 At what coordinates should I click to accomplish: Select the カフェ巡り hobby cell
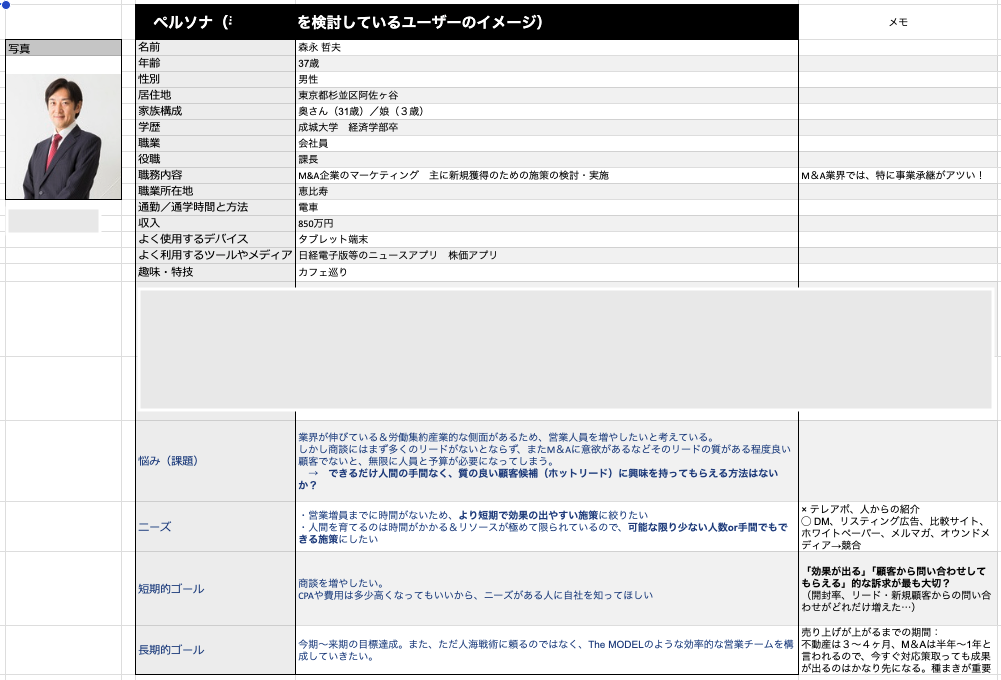click(x=546, y=272)
